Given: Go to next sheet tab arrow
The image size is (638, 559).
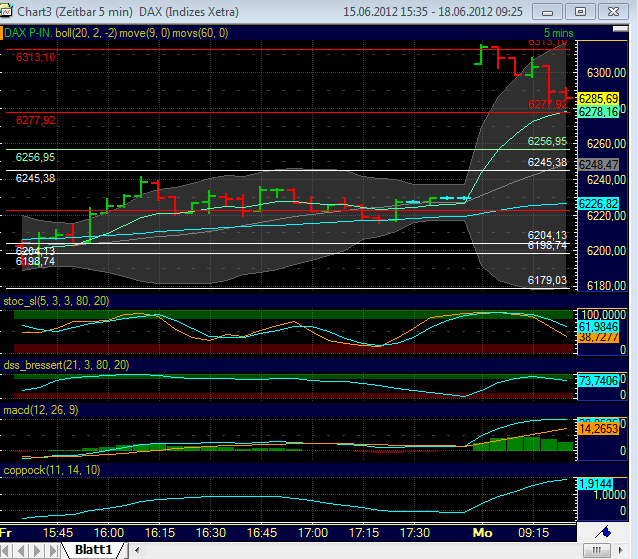Looking at the screenshot, I should (x=37, y=551).
